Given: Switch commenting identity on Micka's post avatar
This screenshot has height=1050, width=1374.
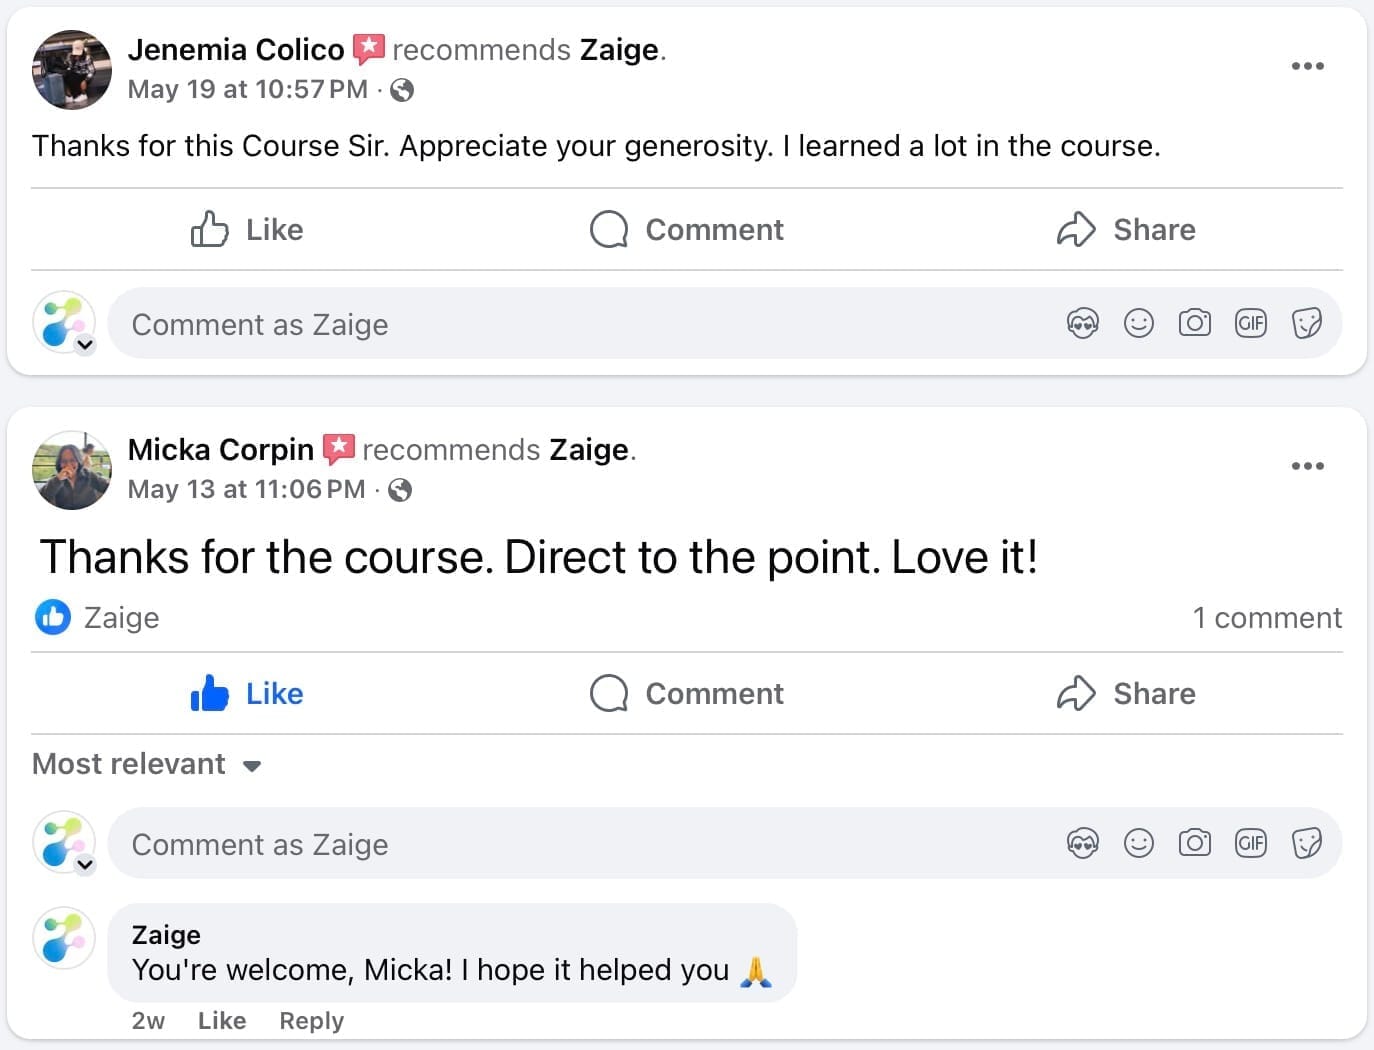Looking at the screenshot, I should pos(85,865).
